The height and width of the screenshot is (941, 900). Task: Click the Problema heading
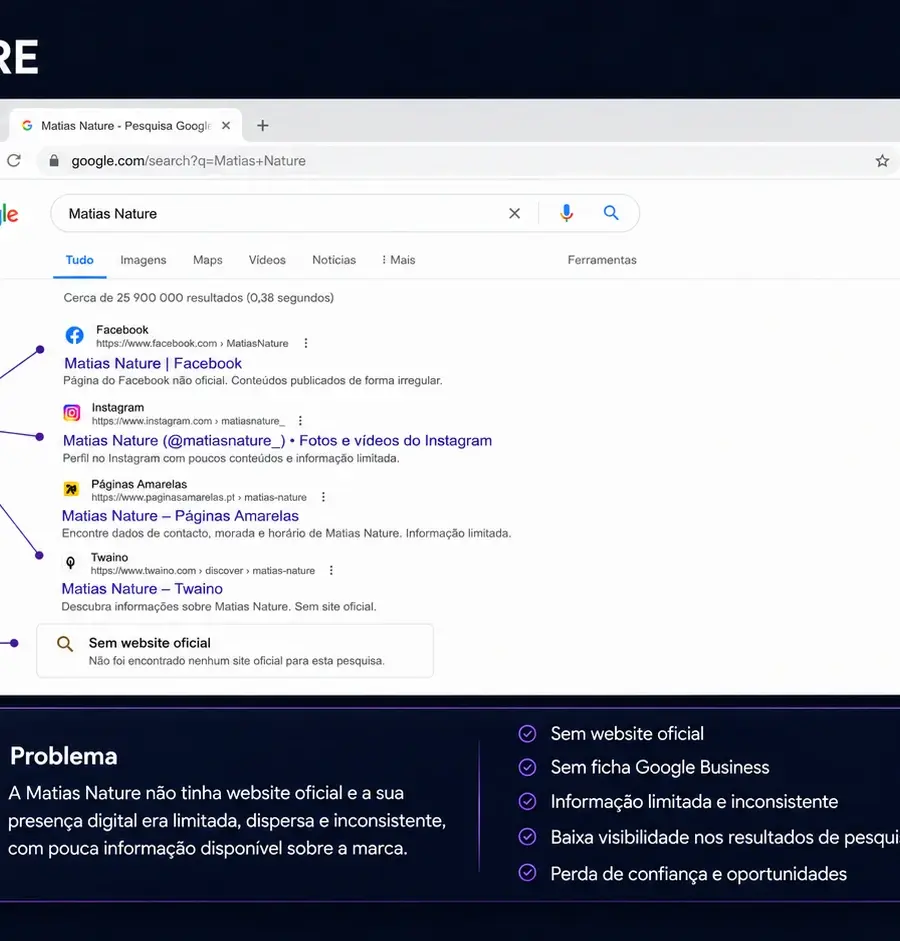(x=64, y=756)
